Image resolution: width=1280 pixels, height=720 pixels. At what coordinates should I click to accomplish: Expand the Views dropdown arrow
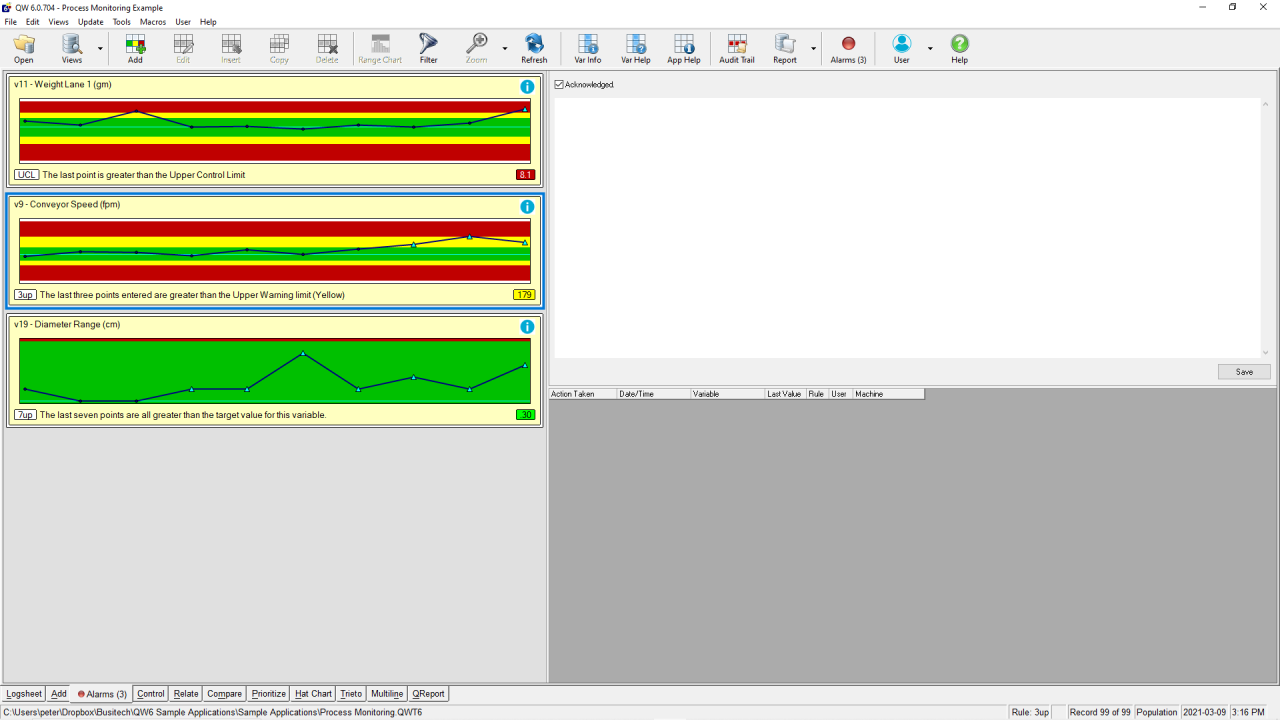(x=100, y=48)
